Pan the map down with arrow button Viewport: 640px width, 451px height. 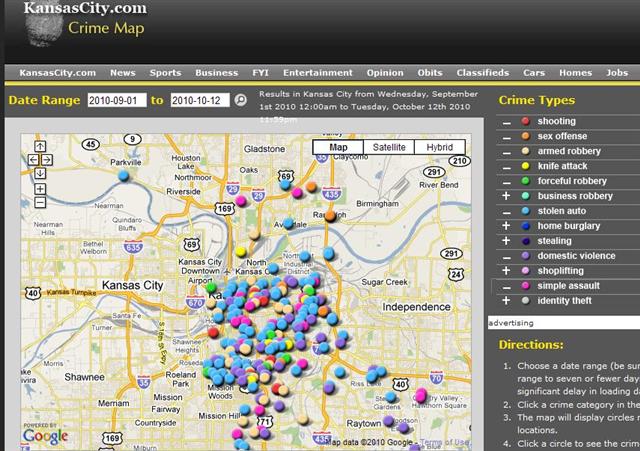click(x=40, y=173)
